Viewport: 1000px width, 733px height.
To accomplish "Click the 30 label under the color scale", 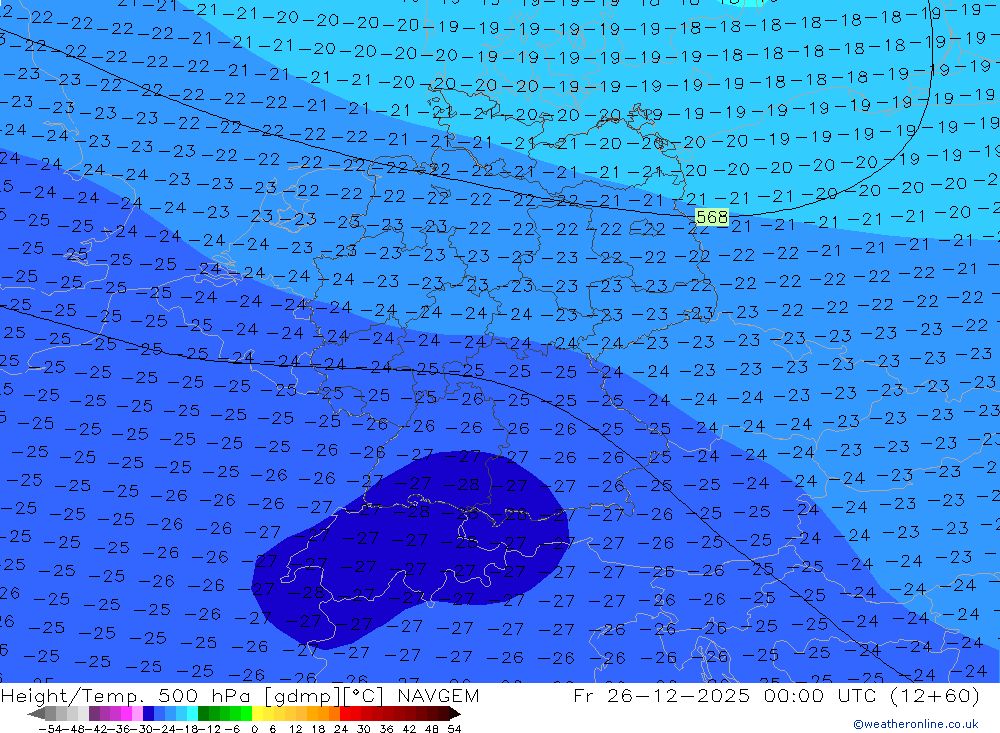I will pos(364,729).
